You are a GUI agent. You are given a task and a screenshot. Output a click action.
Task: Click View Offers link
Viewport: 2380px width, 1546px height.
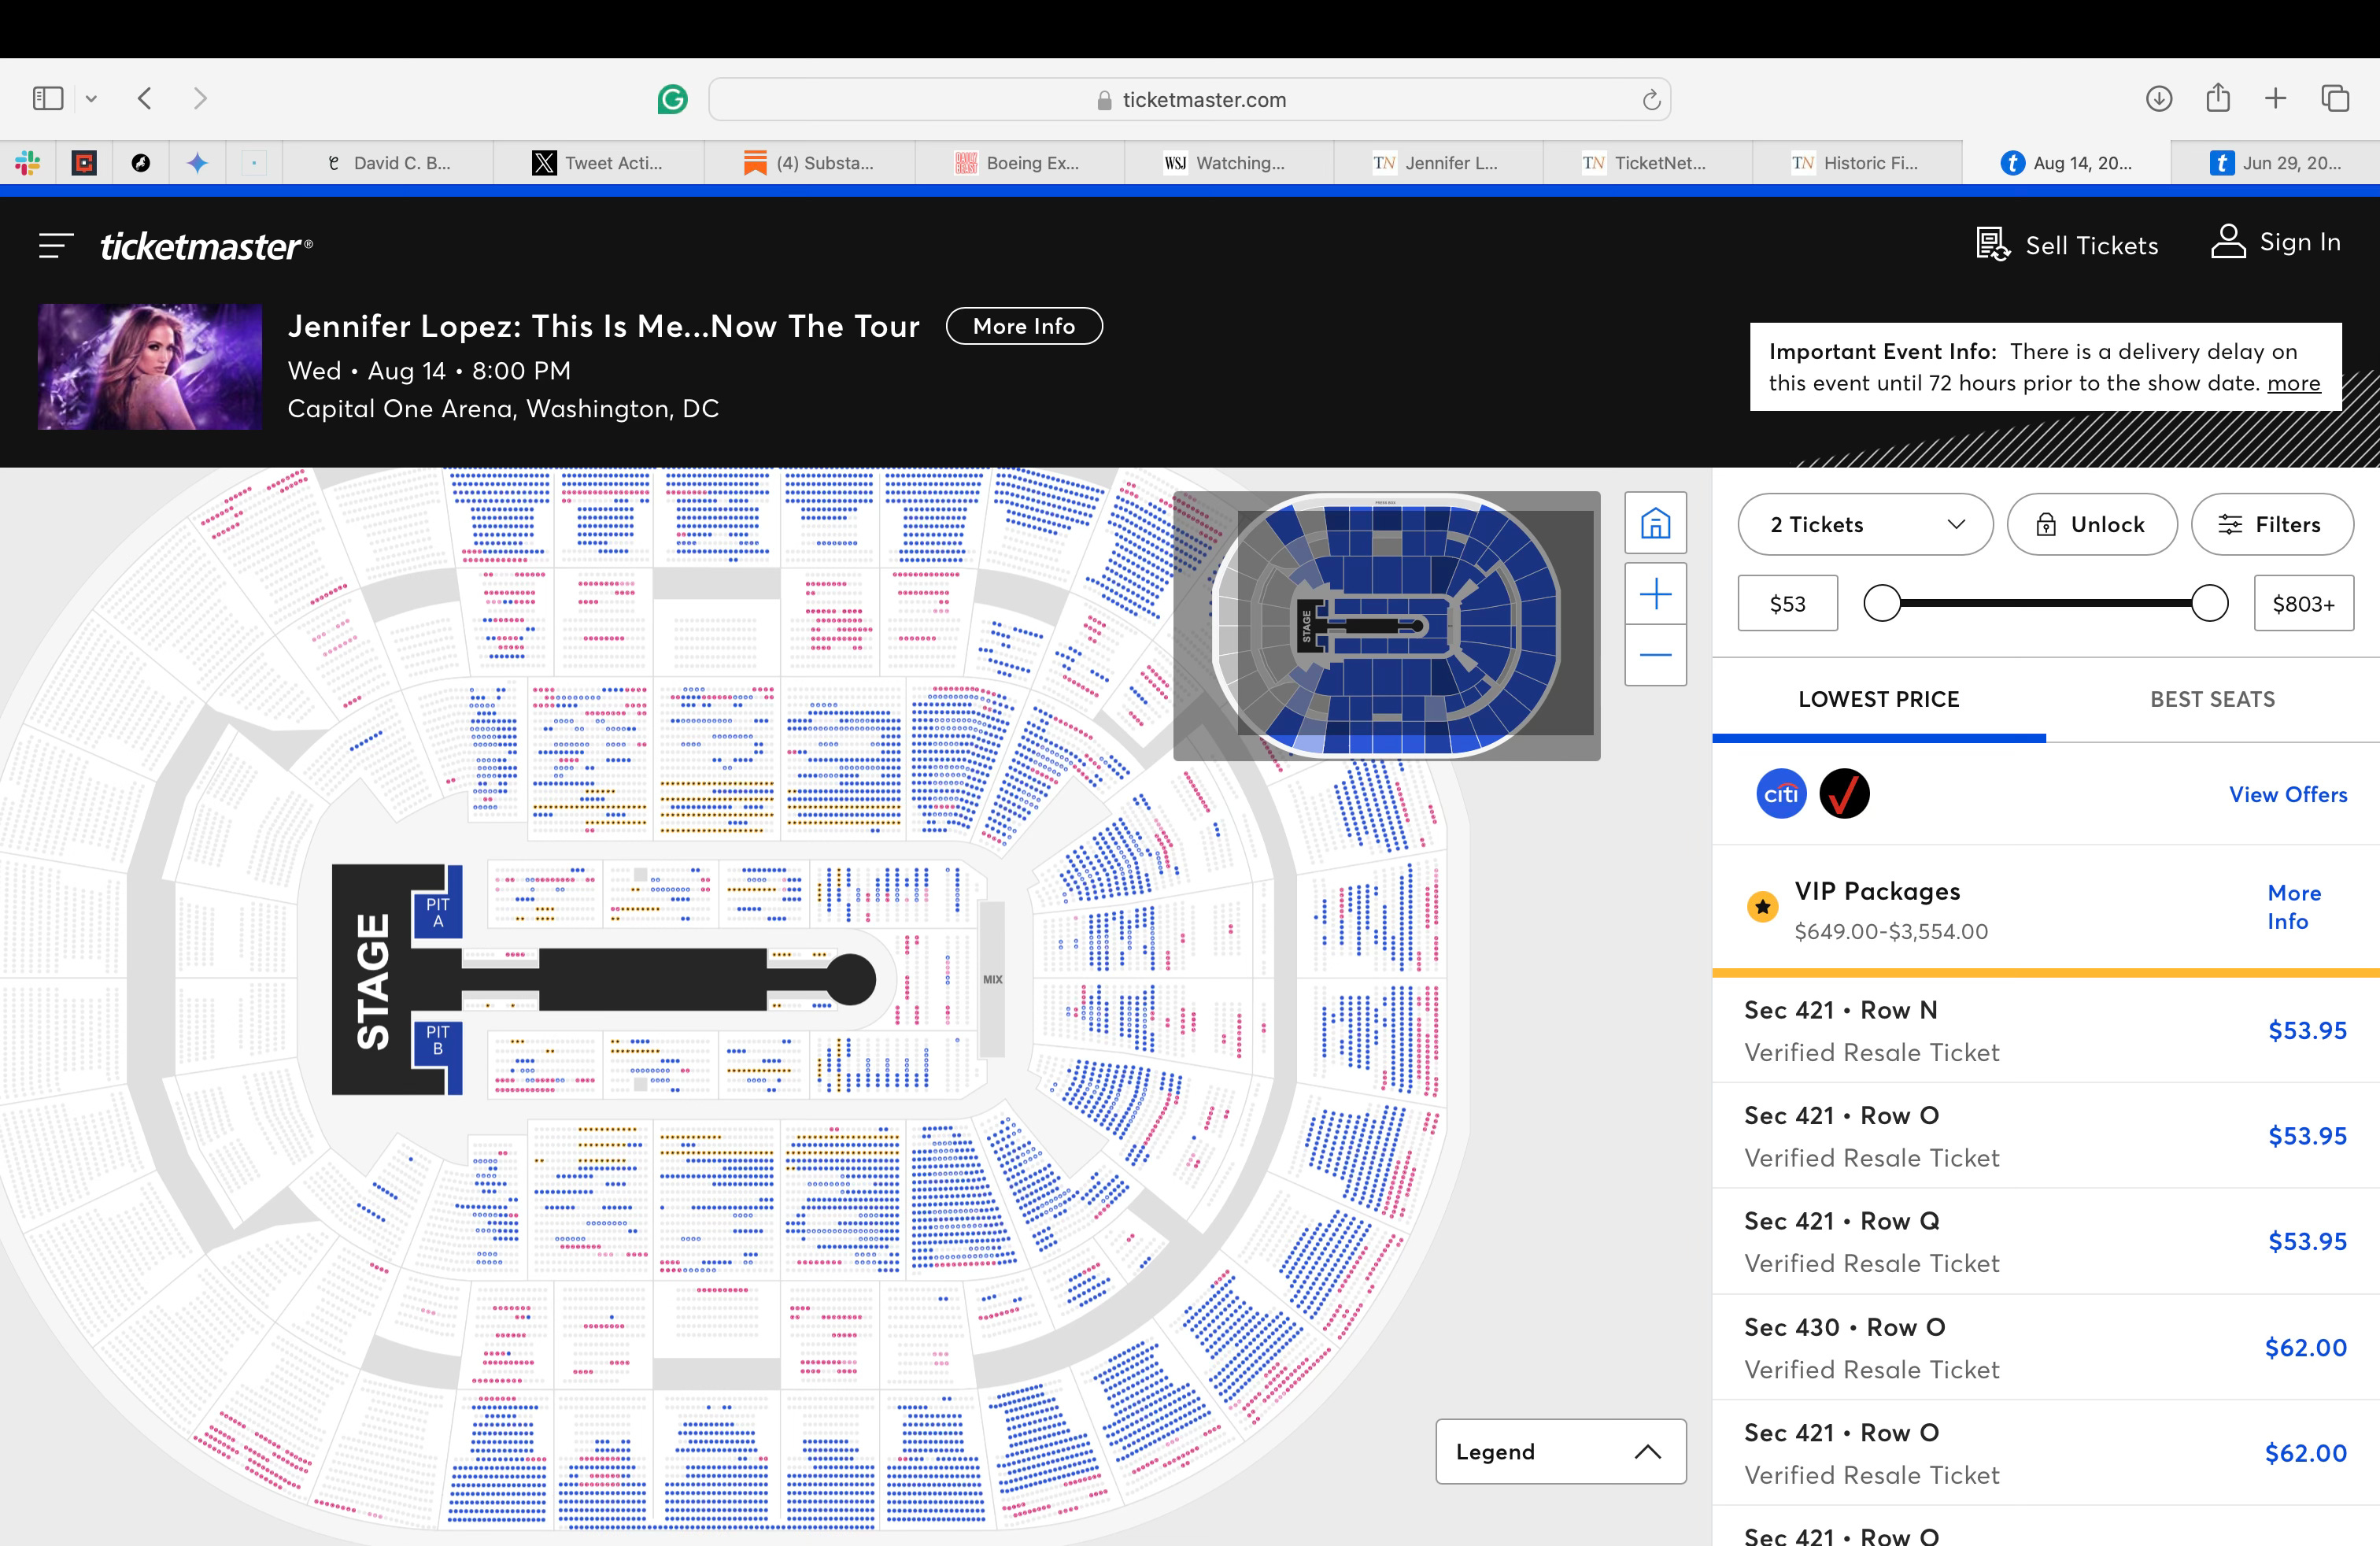2288,794
